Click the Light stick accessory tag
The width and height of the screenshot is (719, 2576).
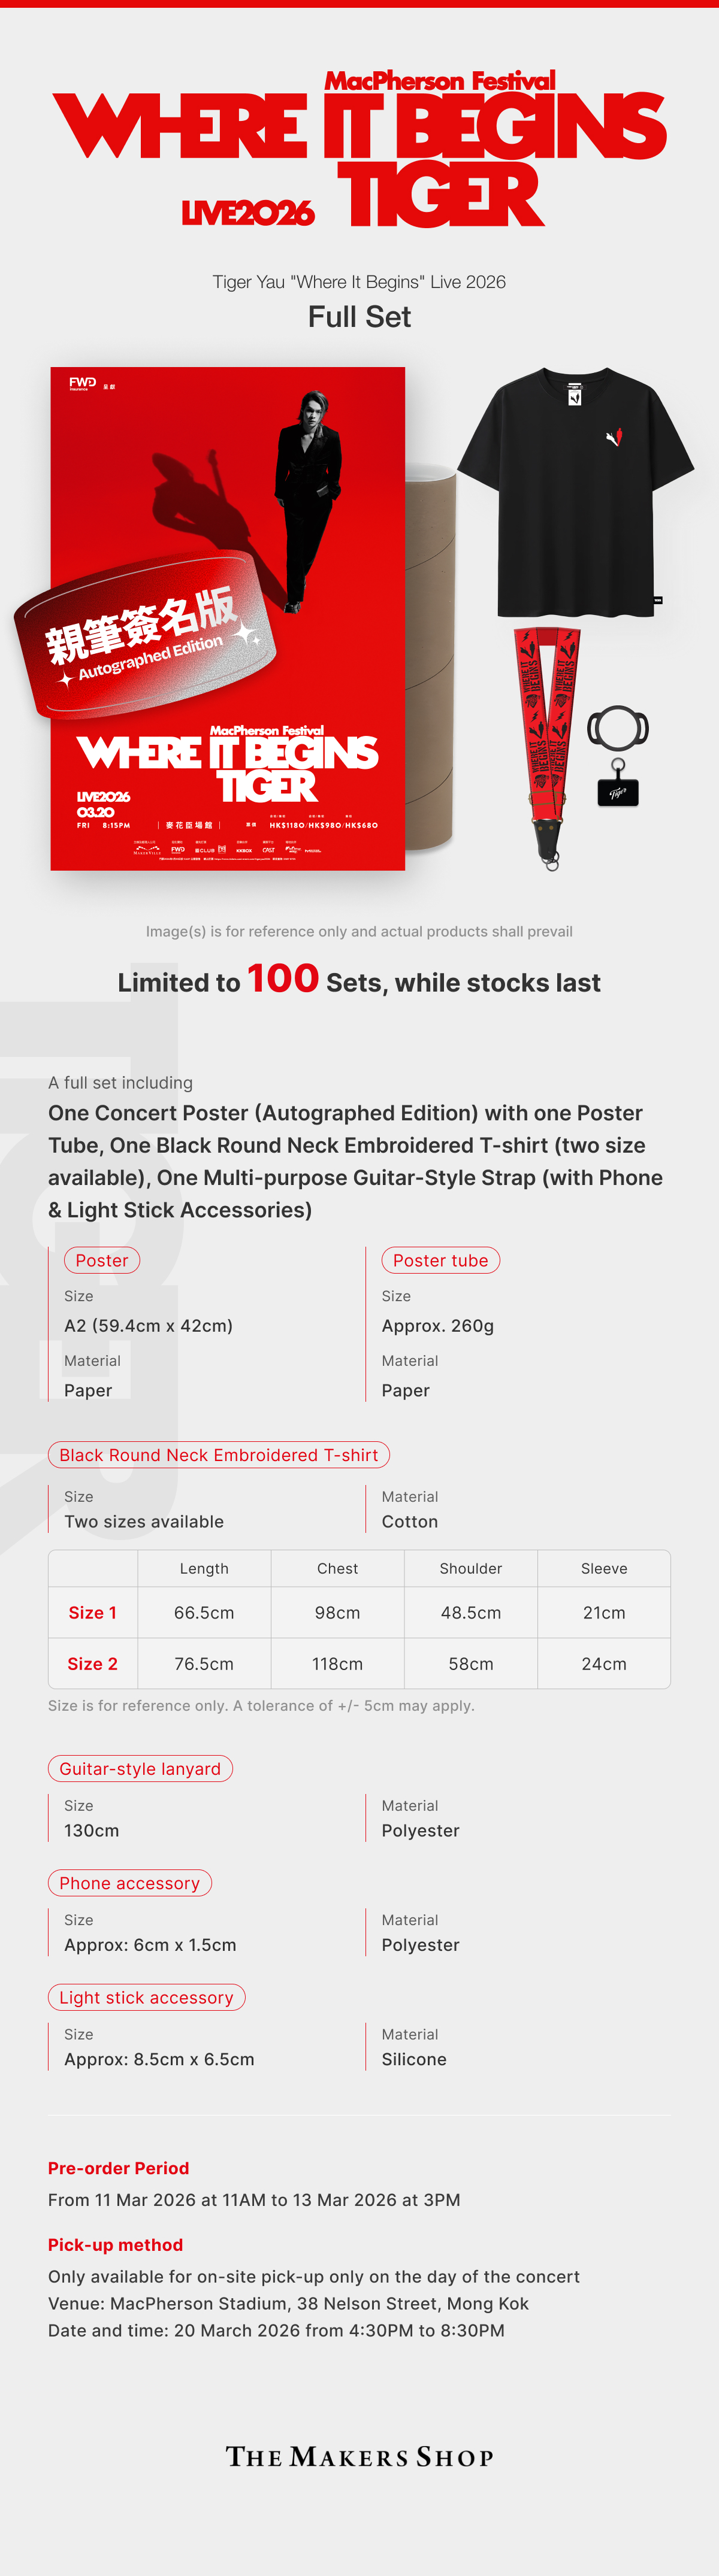[x=146, y=1997]
